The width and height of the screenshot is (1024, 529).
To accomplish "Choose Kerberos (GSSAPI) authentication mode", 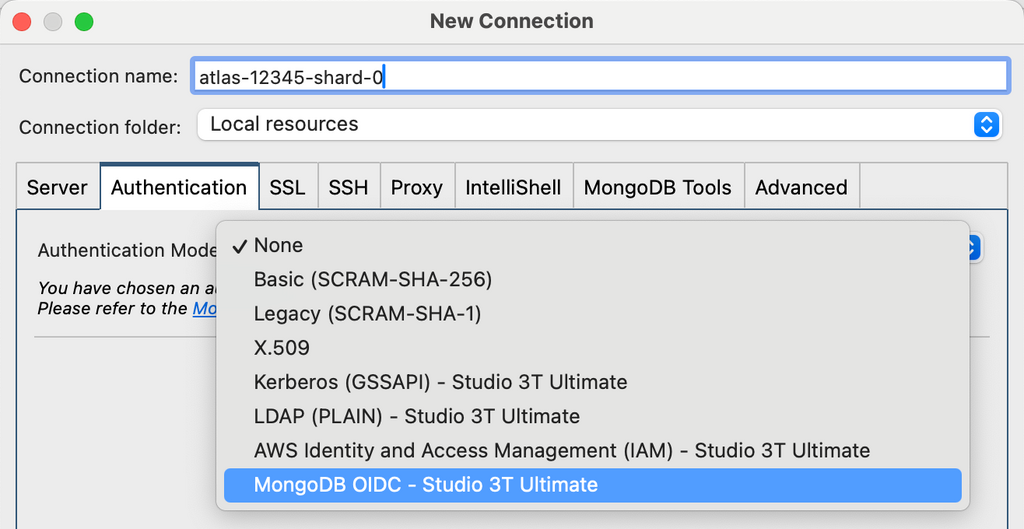I will pyautogui.click(x=440, y=382).
